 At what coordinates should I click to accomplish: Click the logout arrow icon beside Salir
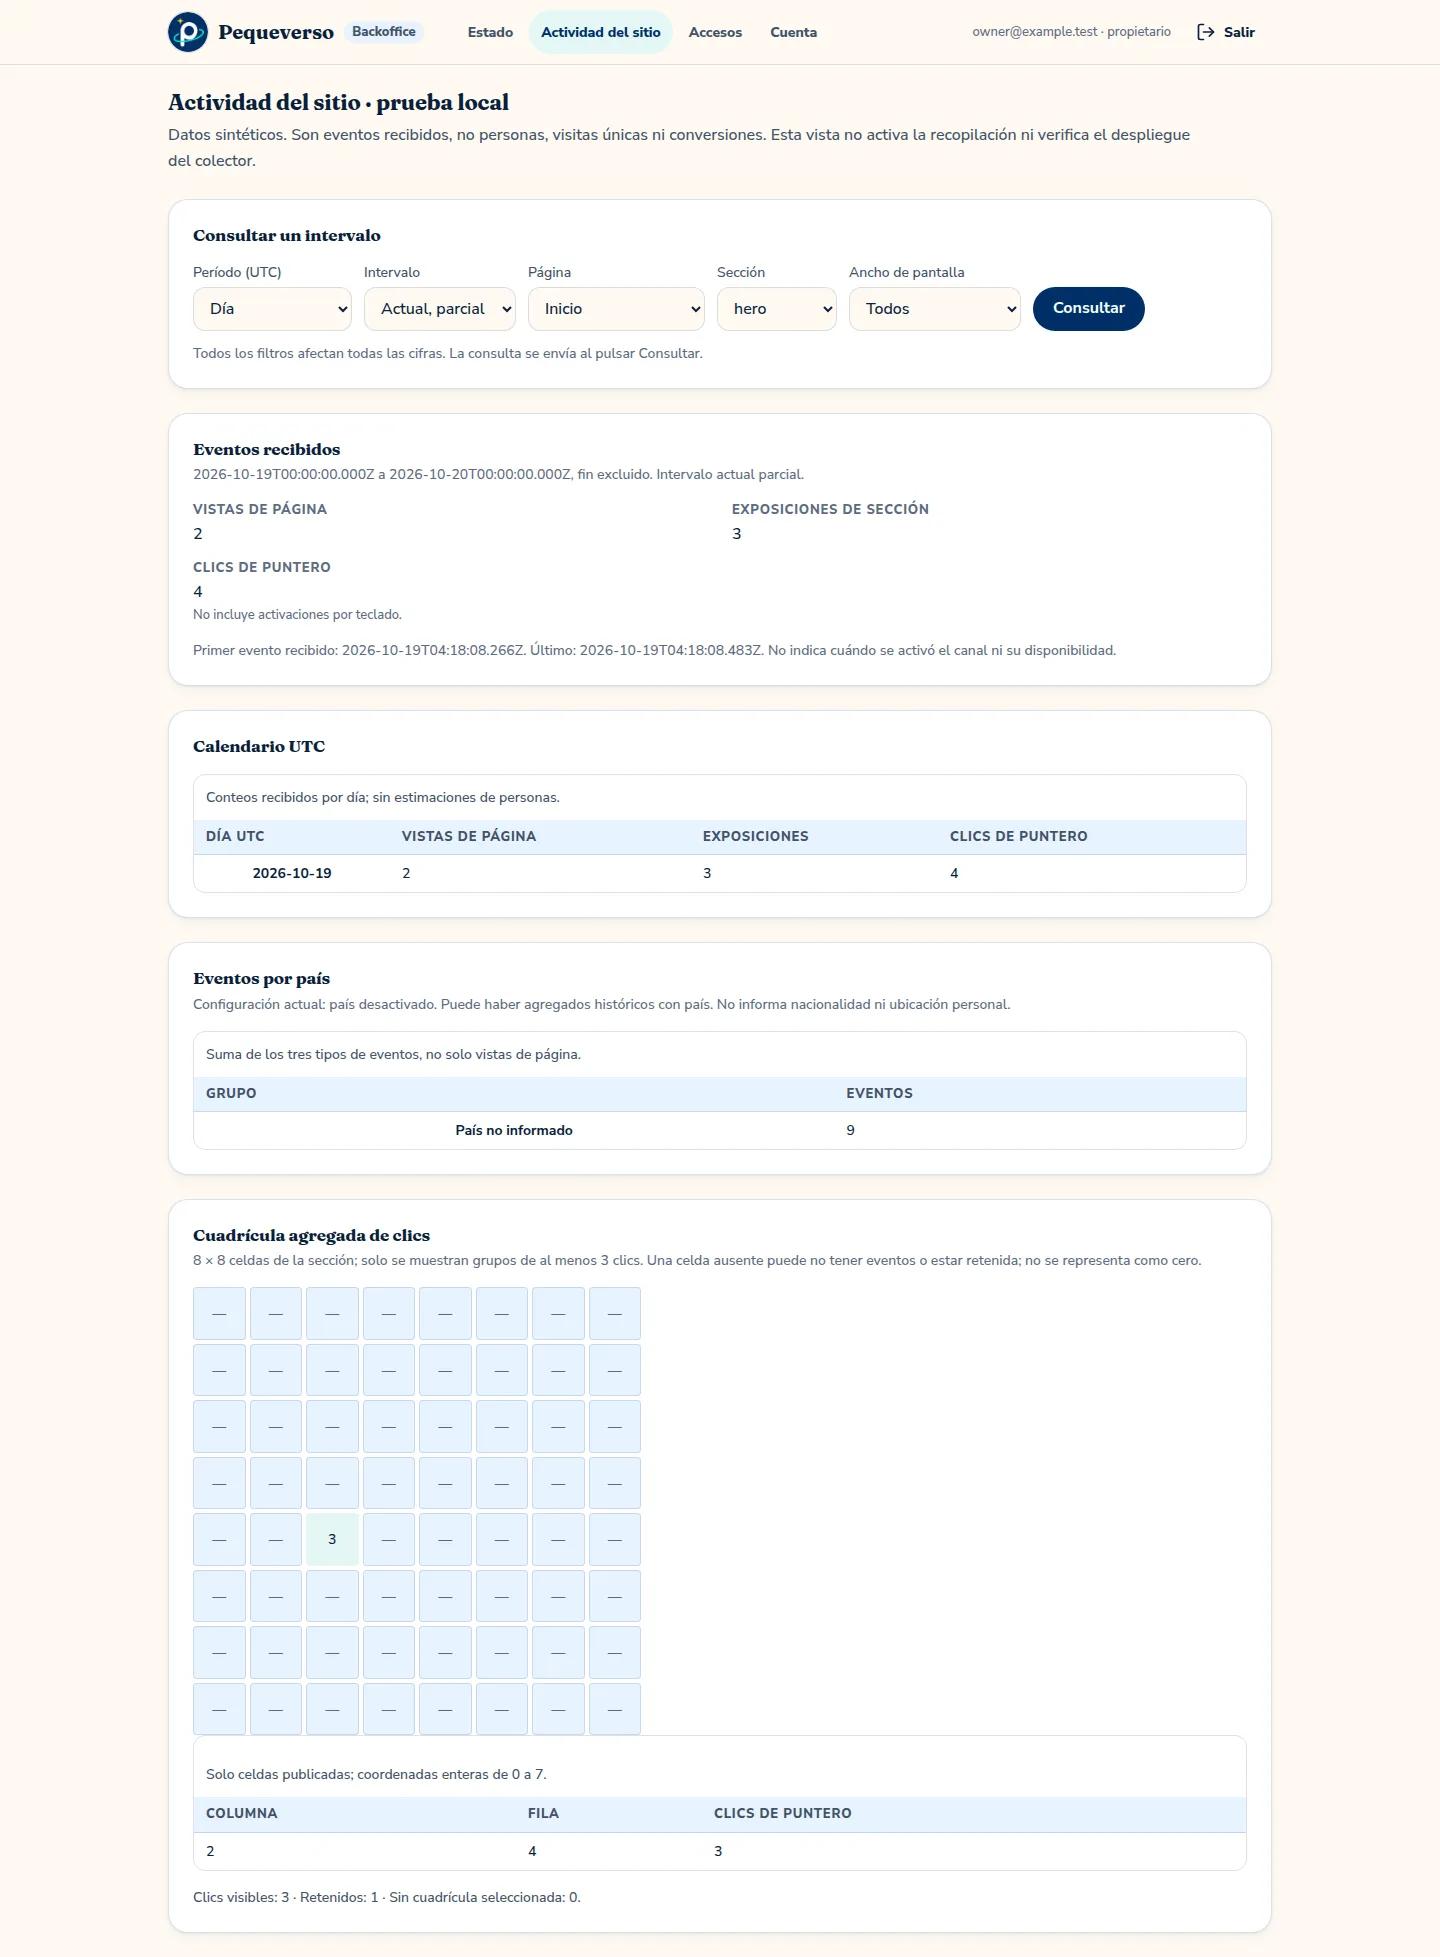[1206, 32]
